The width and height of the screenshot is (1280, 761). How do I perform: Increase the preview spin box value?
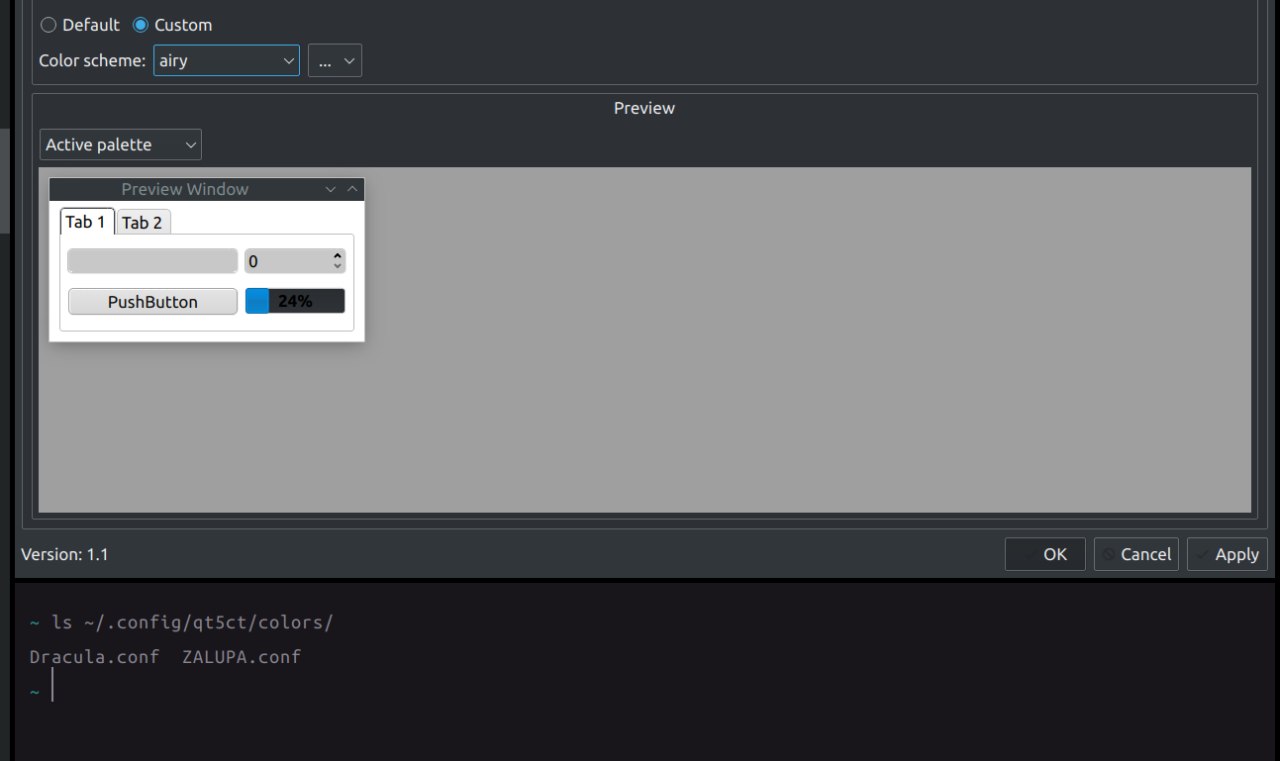[337, 255]
